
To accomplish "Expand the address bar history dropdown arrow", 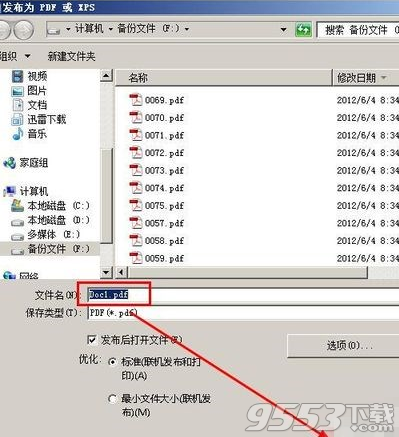I will point(283,30).
